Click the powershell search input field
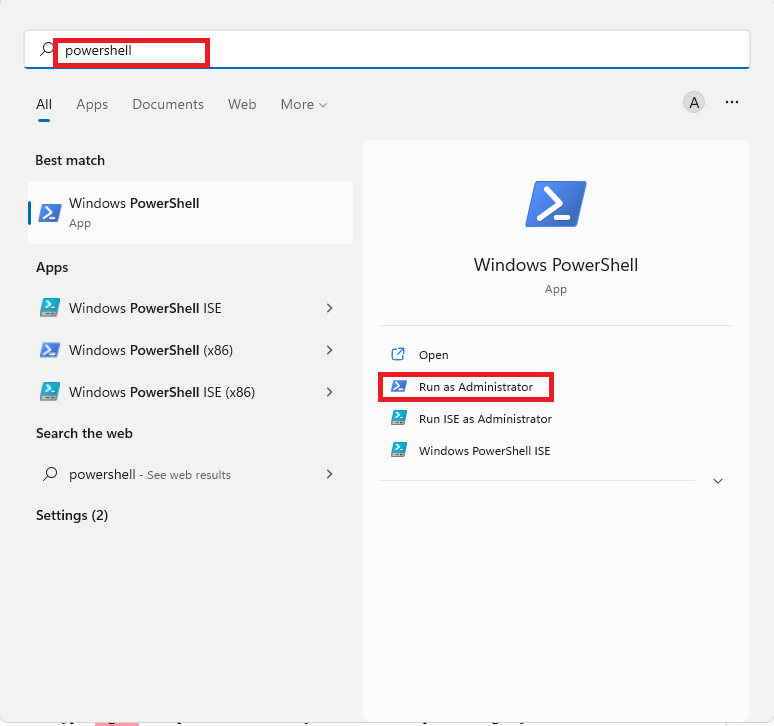 pos(387,49)
